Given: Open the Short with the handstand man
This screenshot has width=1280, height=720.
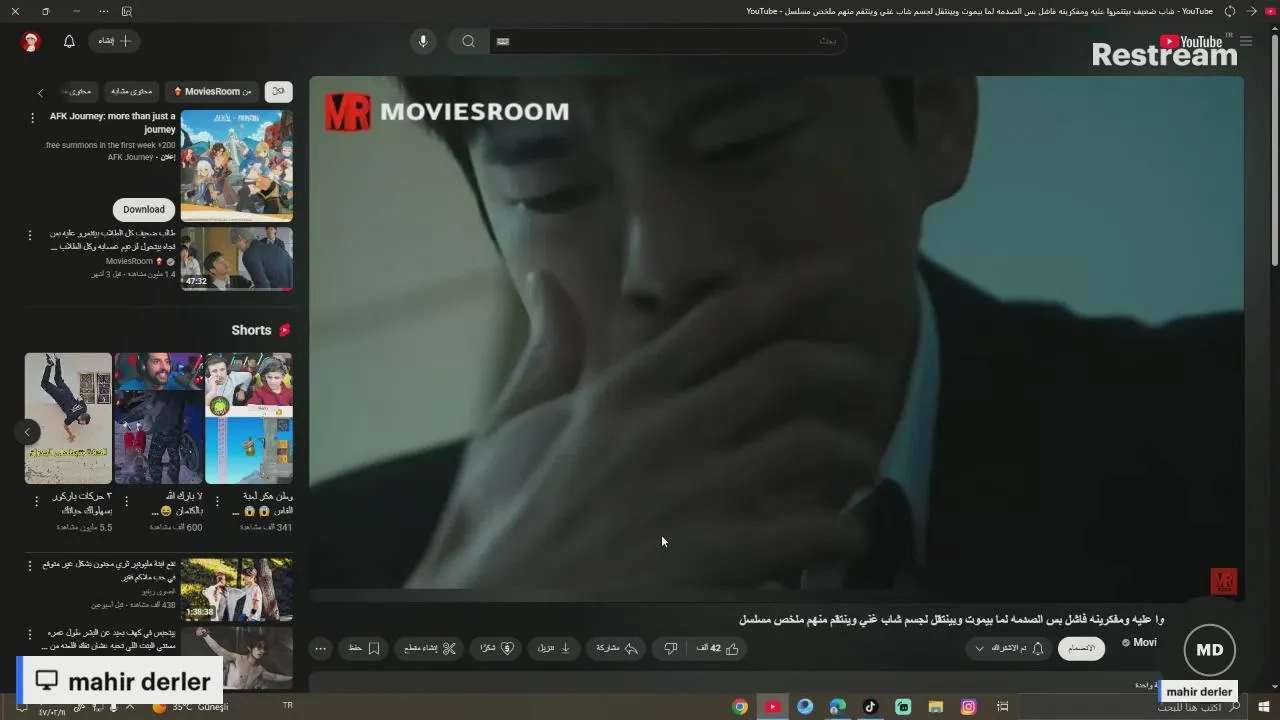Looking at the screenshot, I should click(x=68, y=418).
